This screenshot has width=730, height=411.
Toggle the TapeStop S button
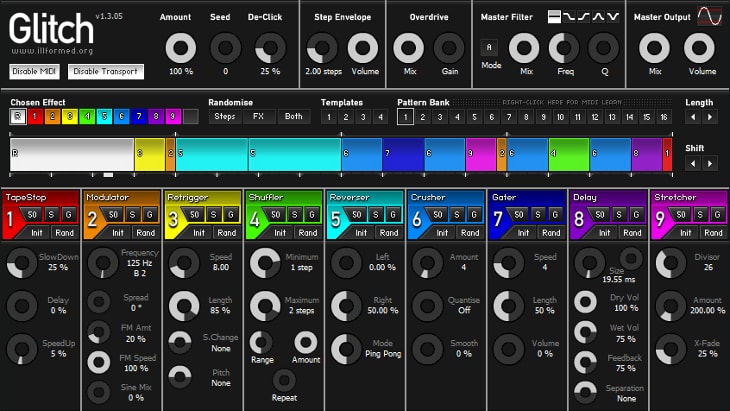click(x=51, y=215)
